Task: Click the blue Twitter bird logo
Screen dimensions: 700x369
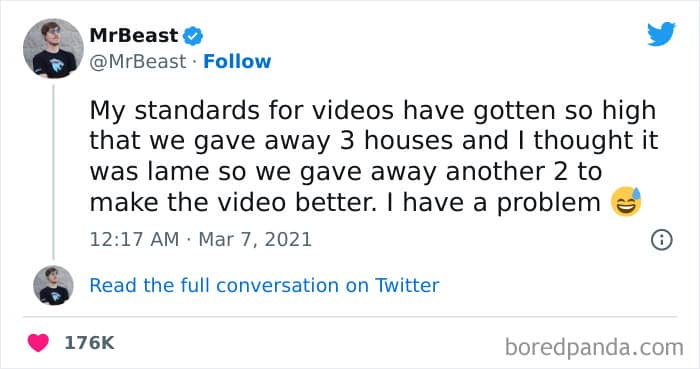Action: pos(661,33)
